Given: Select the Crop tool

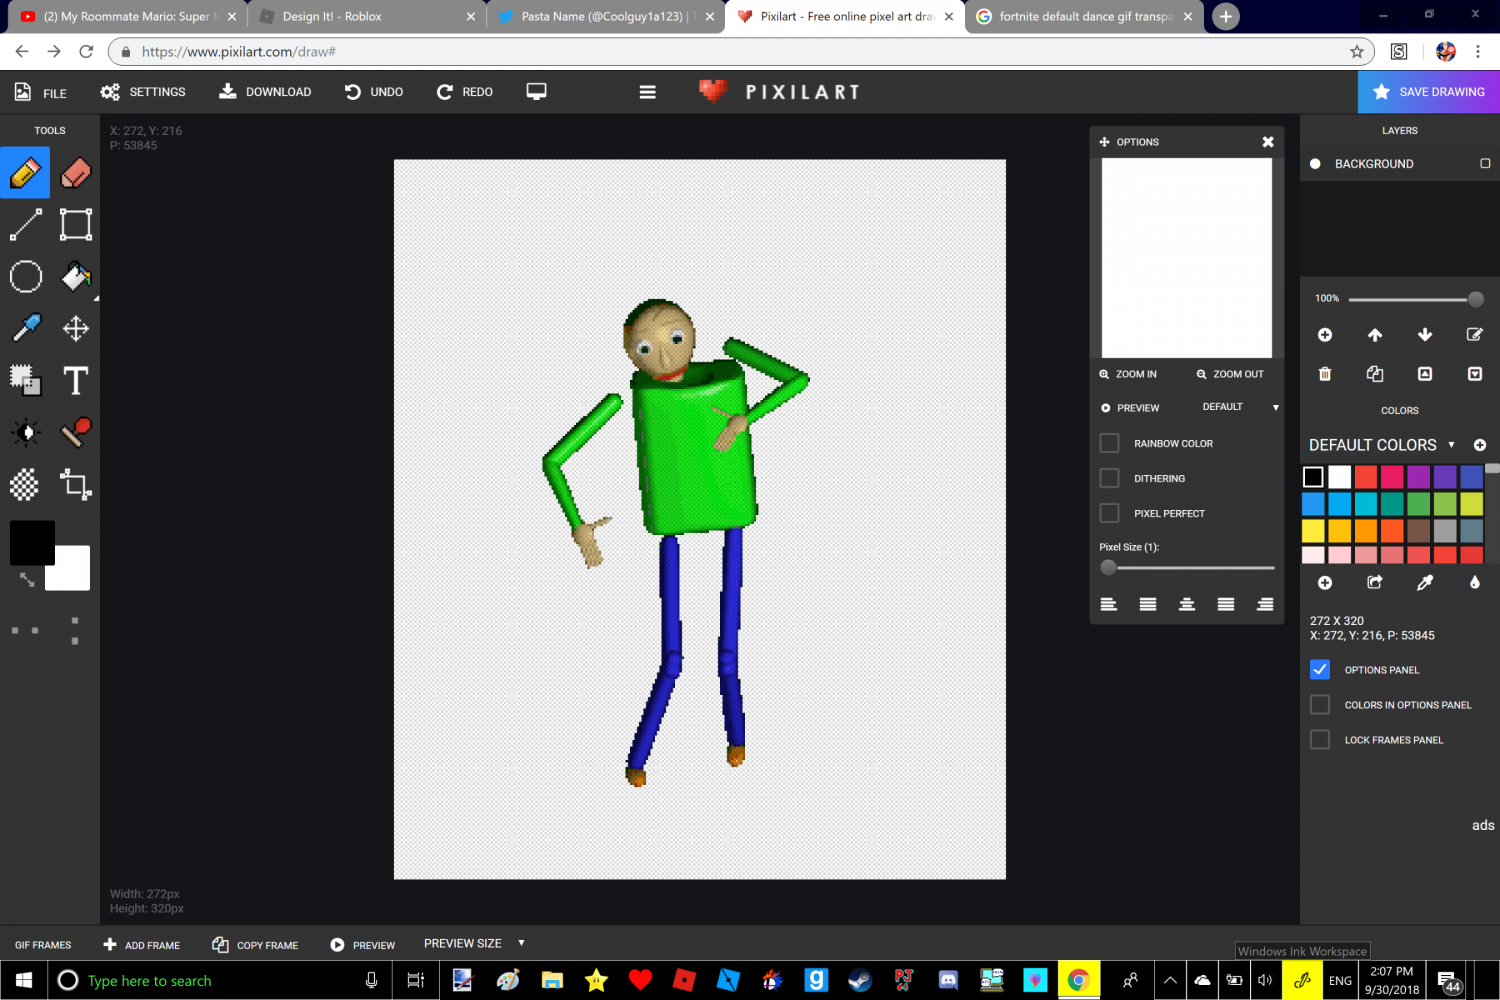Looking at the screenshot, I should (x=76, y=485).
